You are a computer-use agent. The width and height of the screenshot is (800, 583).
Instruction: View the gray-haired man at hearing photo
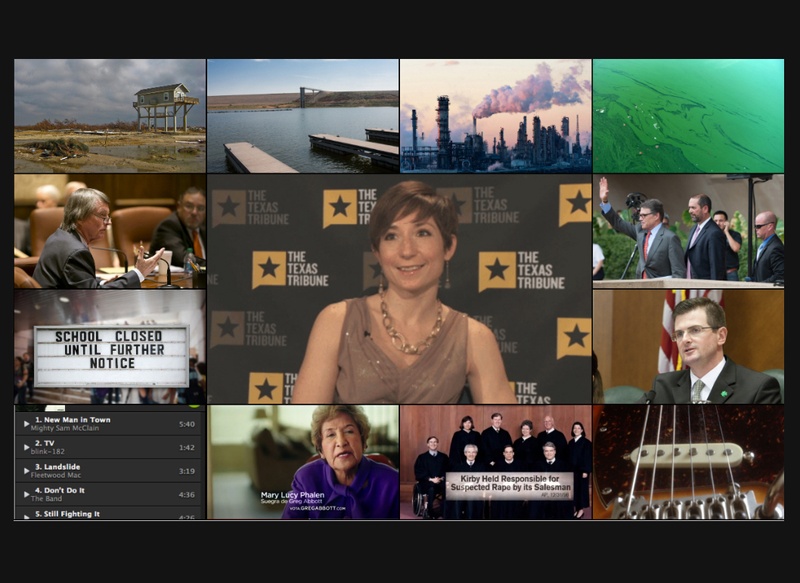click(x=110, y=231)
